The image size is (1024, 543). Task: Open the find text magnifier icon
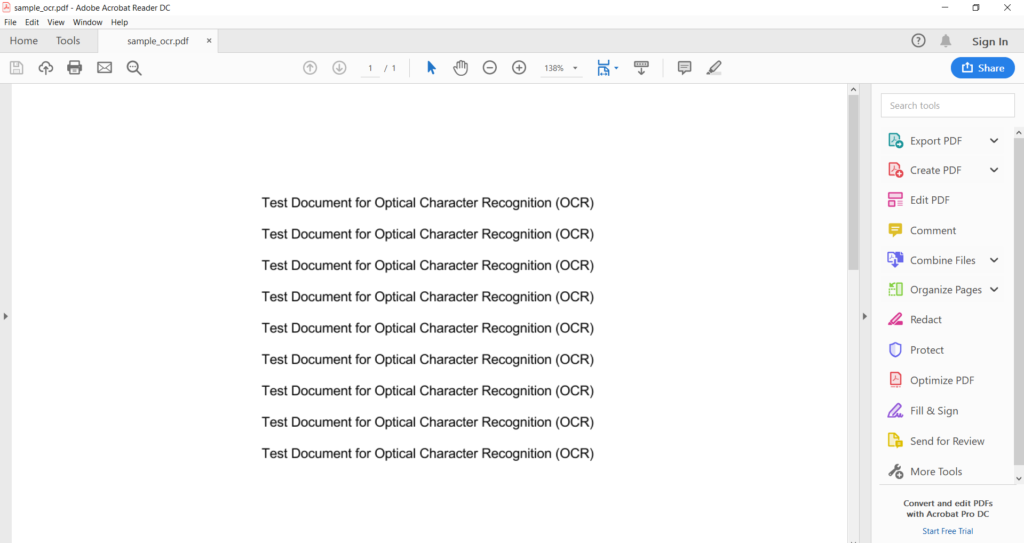[134, 68]
